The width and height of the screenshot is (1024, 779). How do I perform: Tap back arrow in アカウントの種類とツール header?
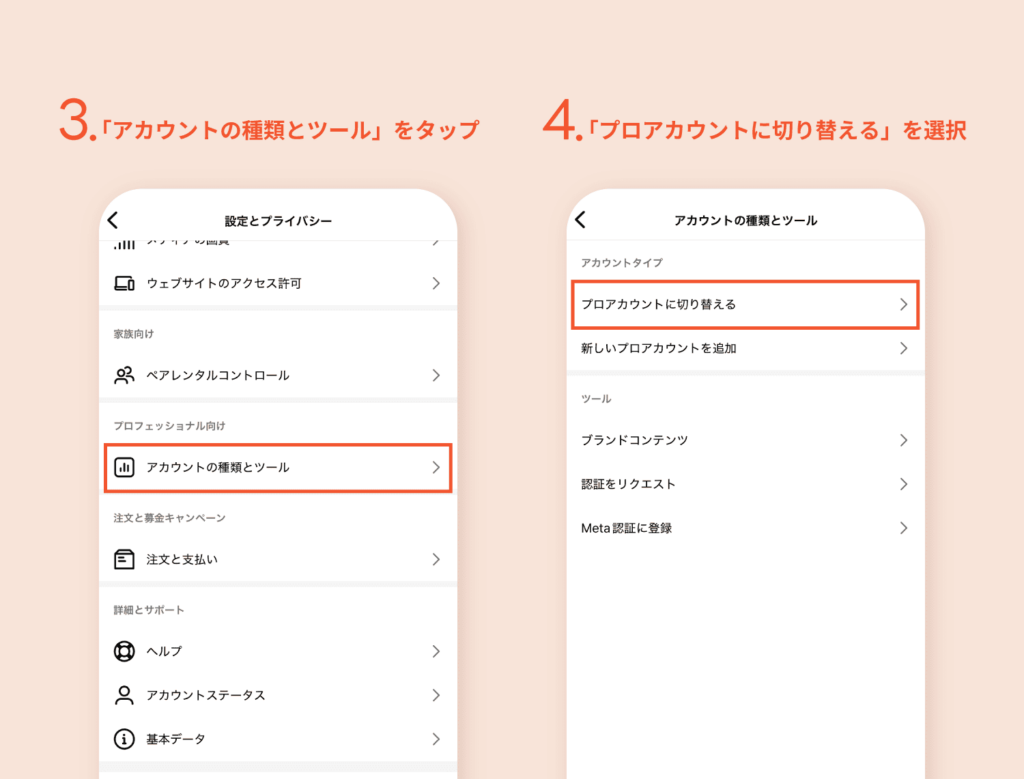pos(581,220)
